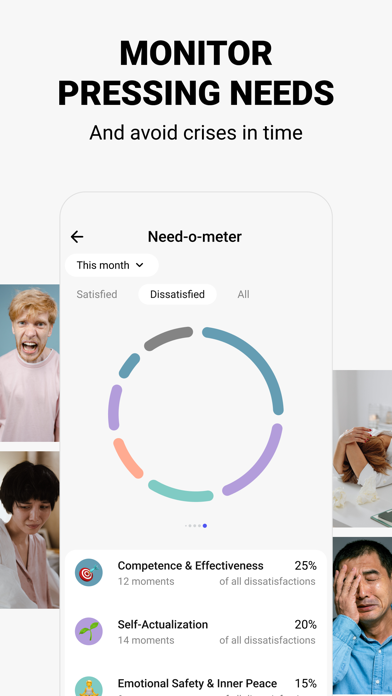The image size is (392, 696).
Task: Tap the '12 moments' label
Action: pos(146,581)
